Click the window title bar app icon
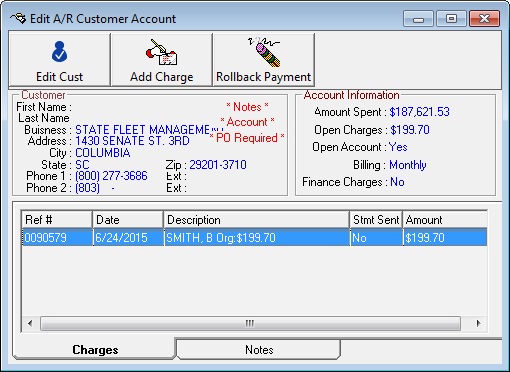 (x=18, y=19)
